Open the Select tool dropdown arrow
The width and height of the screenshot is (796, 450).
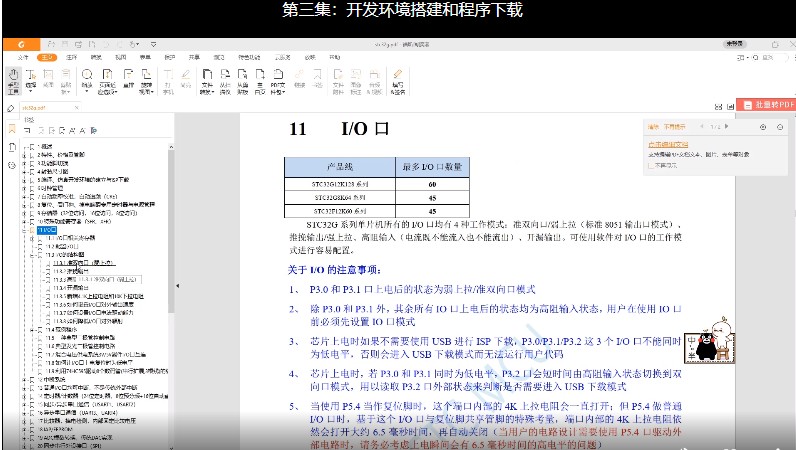point(31,91)
